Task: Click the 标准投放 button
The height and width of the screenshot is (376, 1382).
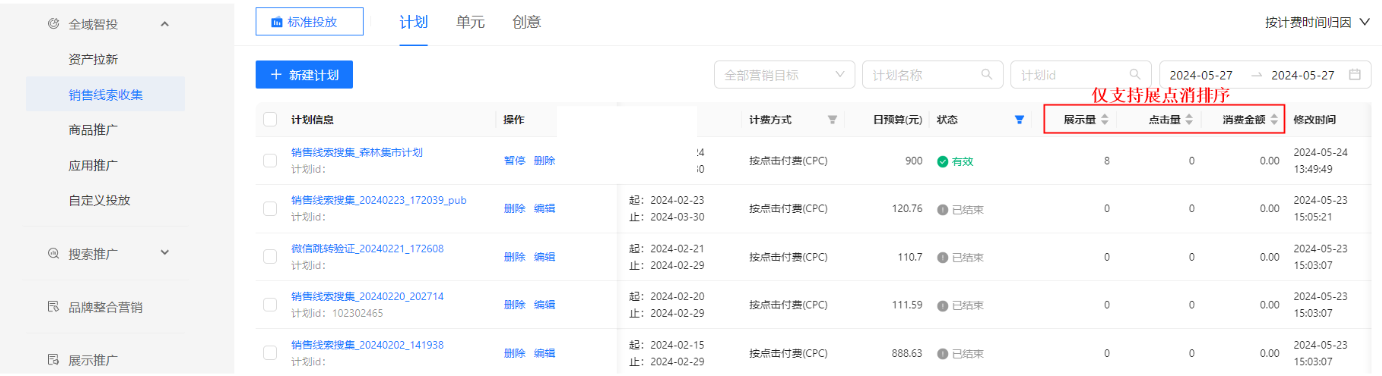Action: (x=309, y=22)
